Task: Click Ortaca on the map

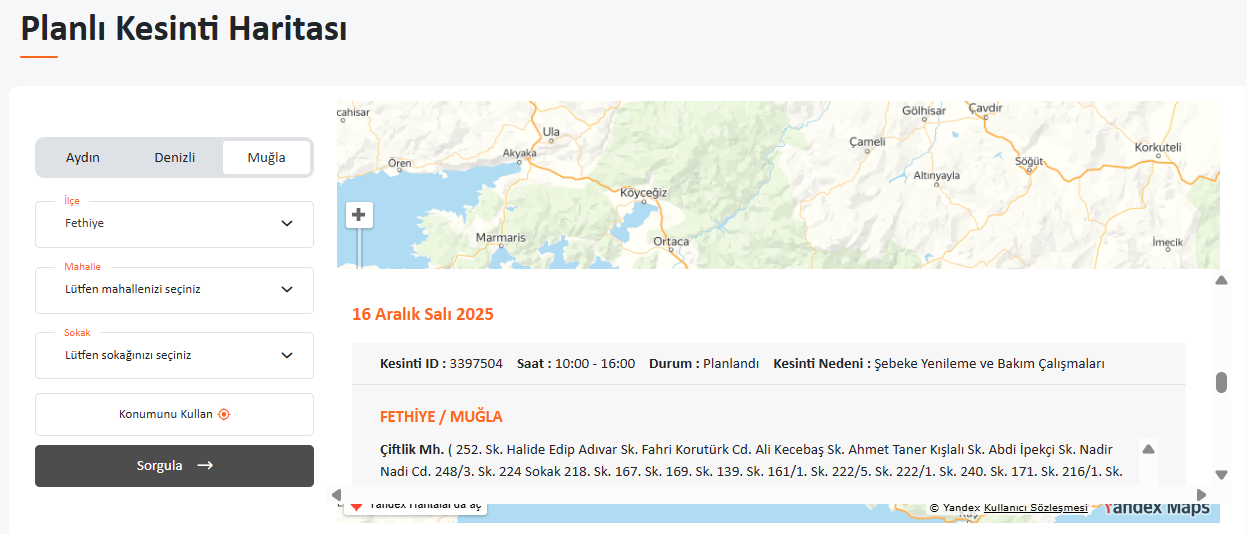Action: click(671, 242)
